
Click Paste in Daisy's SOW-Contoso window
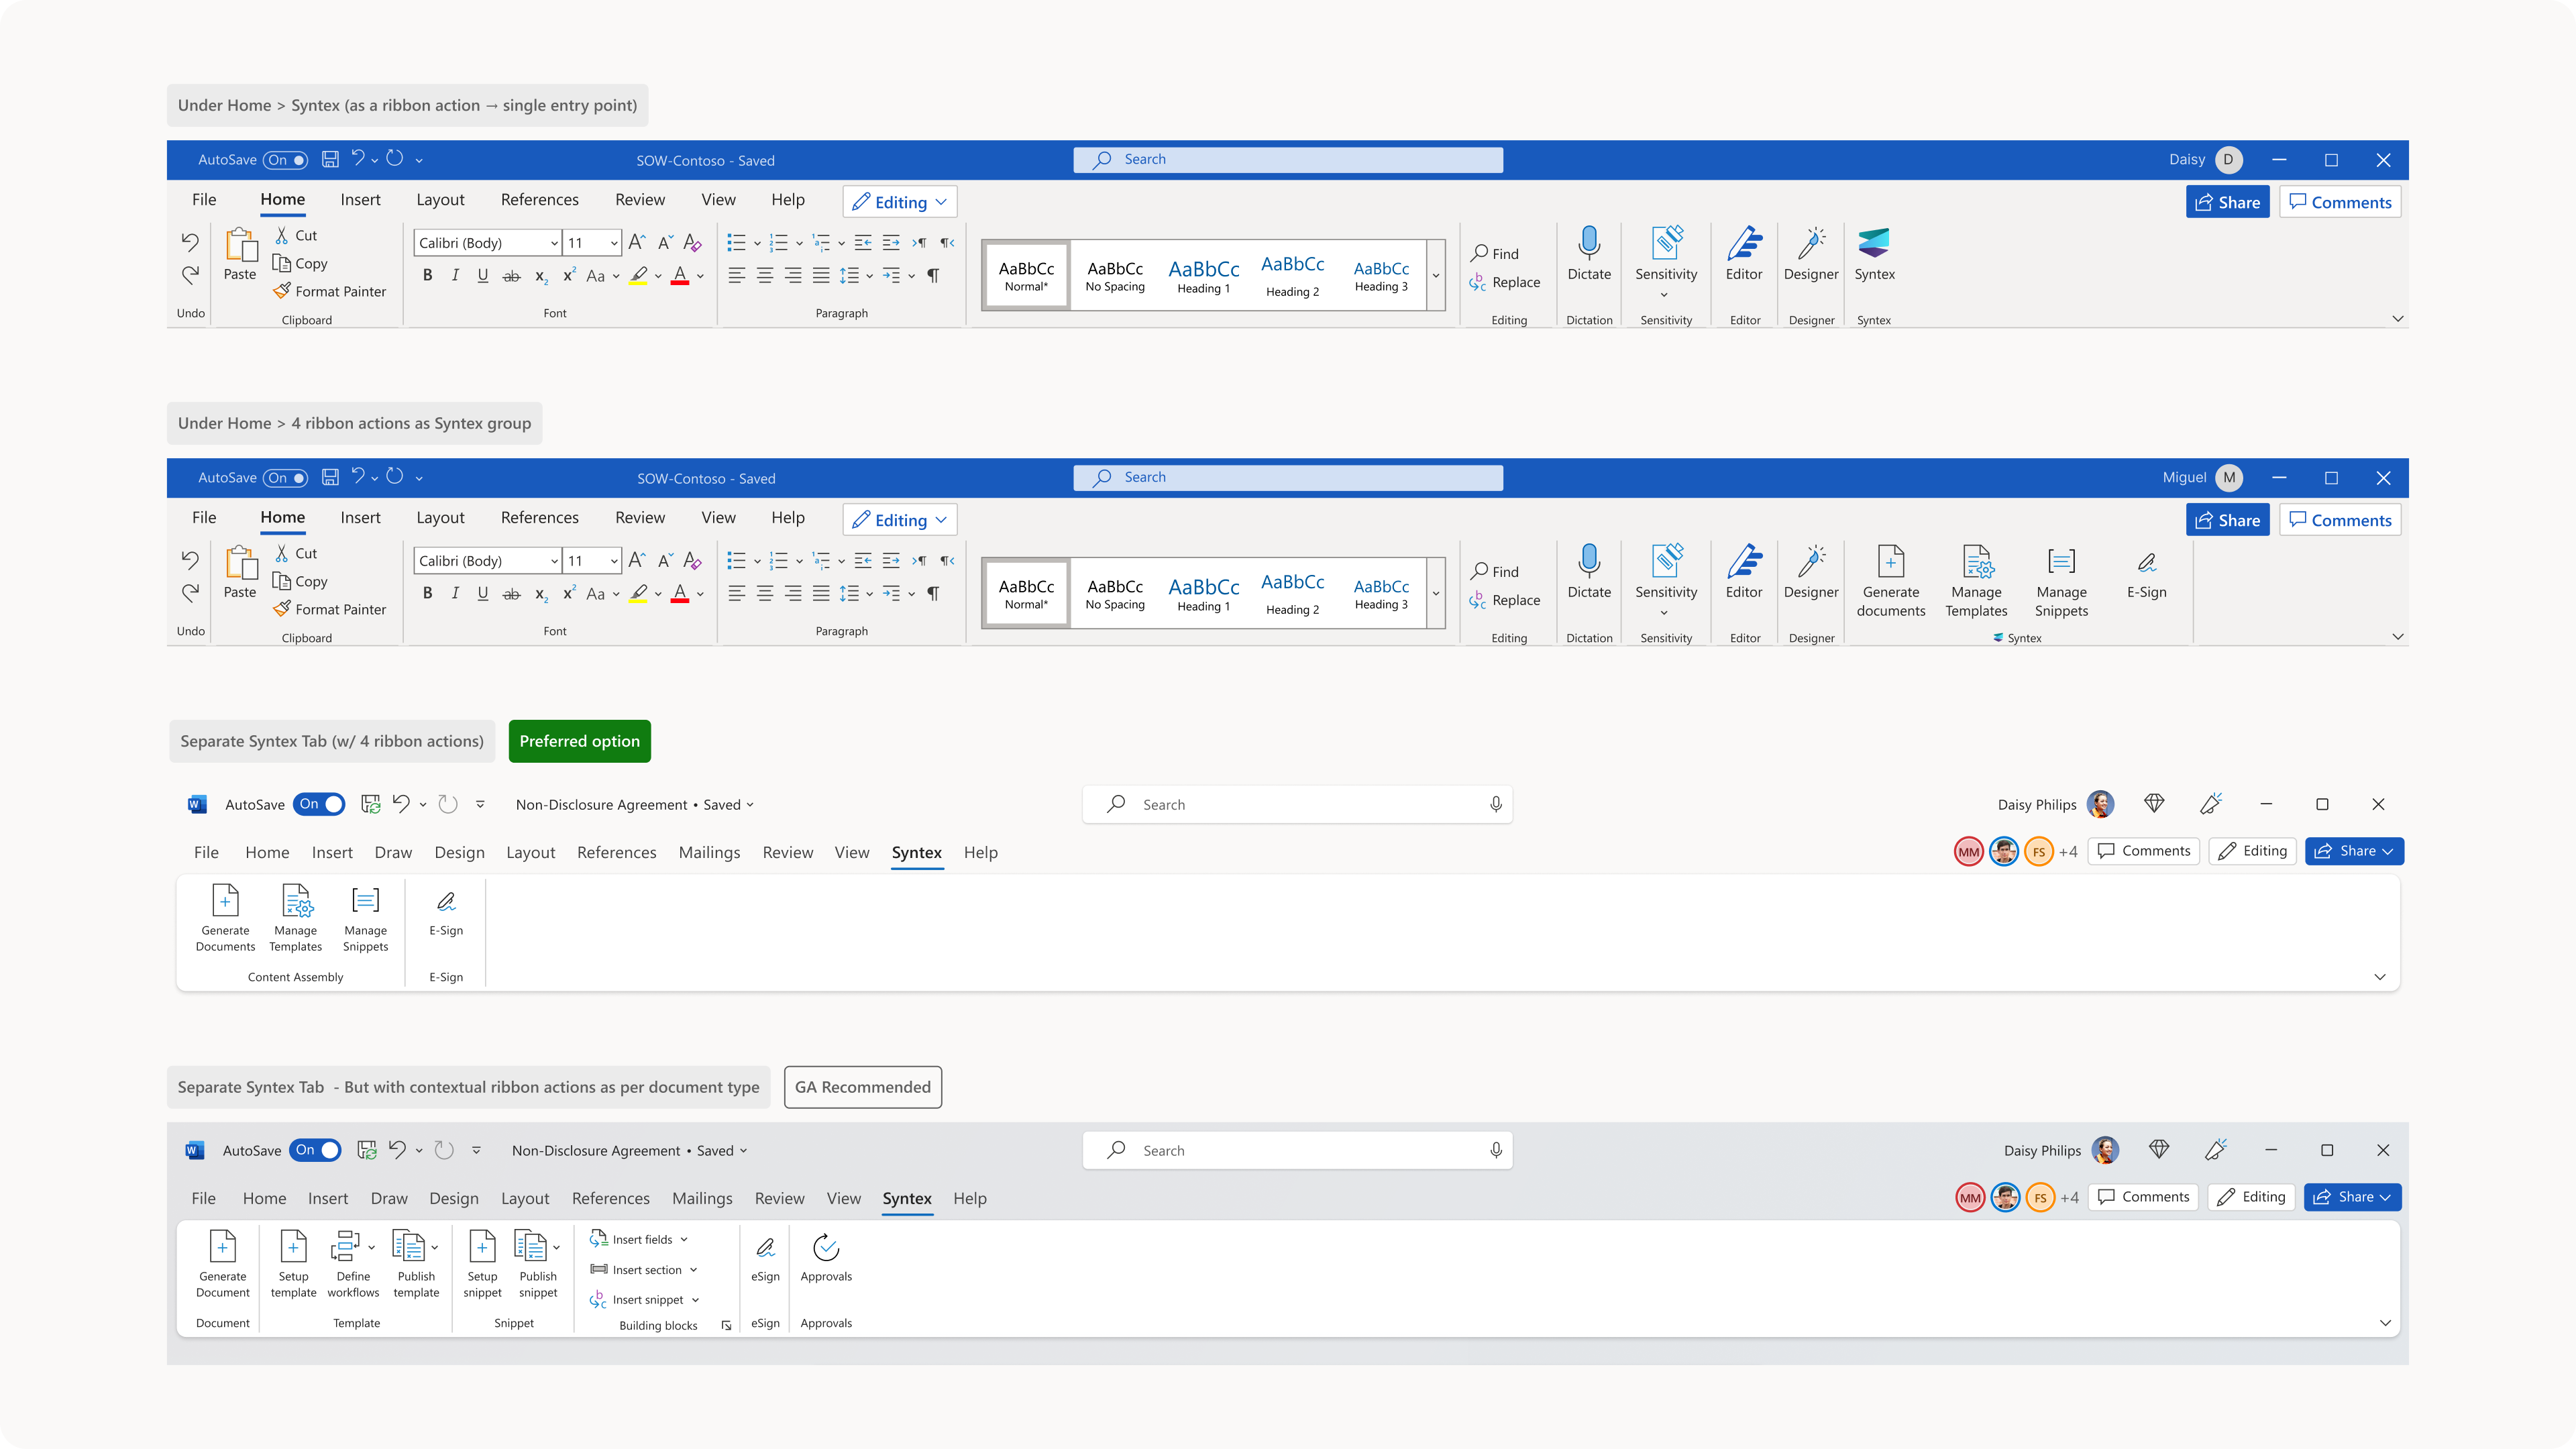click(x=240, y=254)
